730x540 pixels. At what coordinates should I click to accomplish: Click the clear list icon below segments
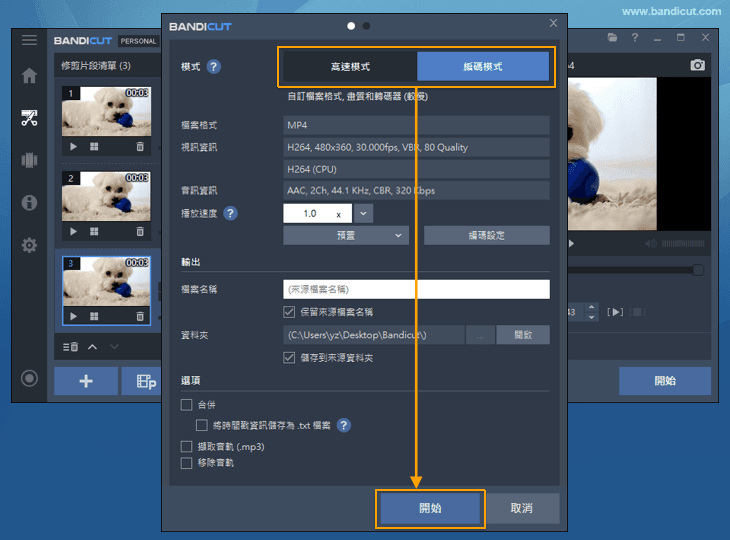70,347
